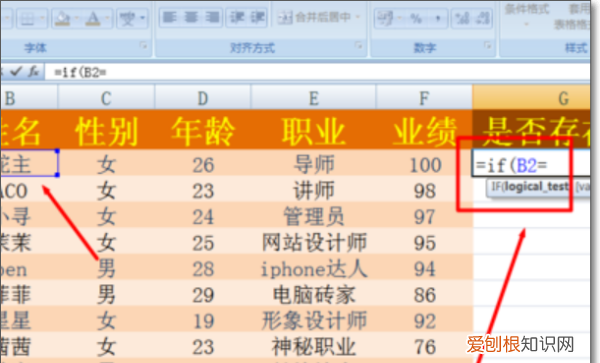Apply the fill color bucket

[62, 18]
